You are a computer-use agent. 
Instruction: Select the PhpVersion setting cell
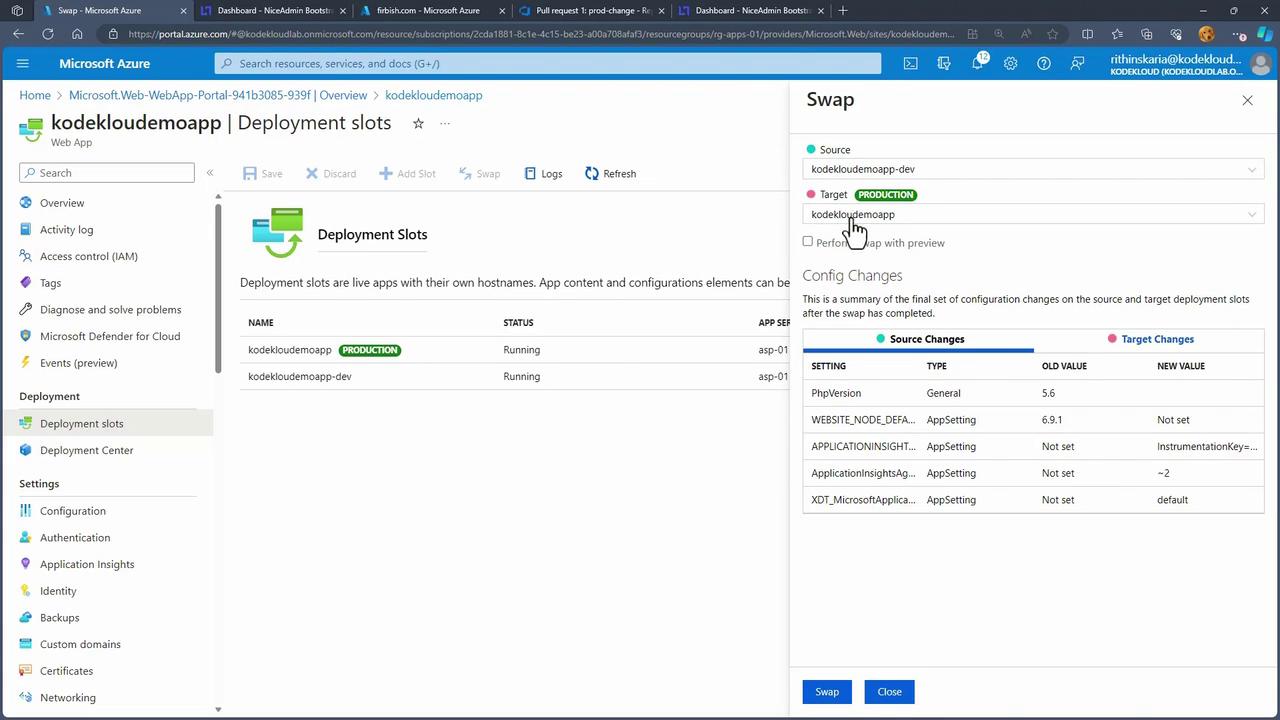(836, 393)
